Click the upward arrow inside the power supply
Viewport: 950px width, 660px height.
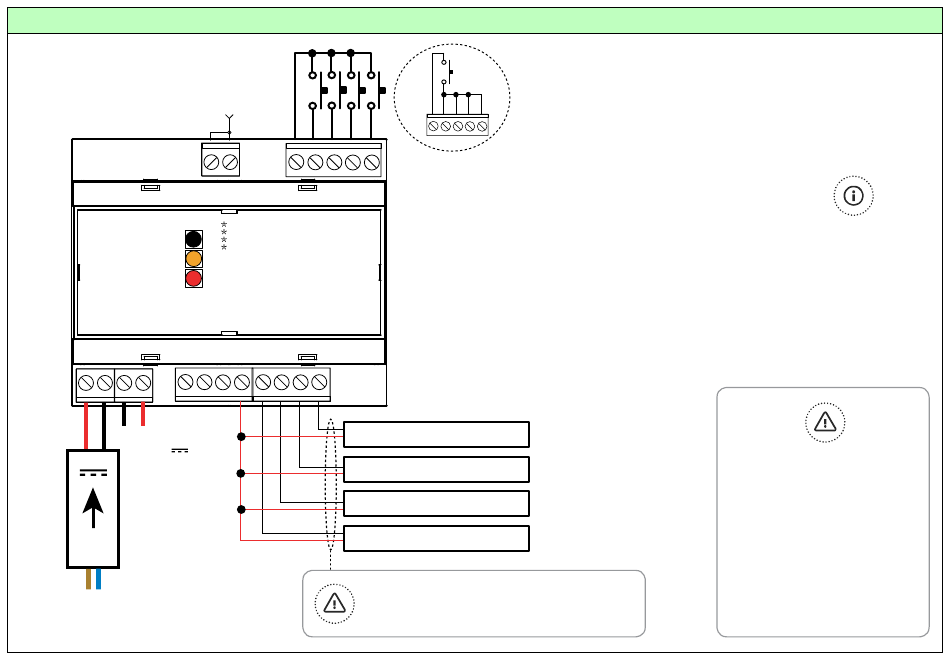[93, 508]
